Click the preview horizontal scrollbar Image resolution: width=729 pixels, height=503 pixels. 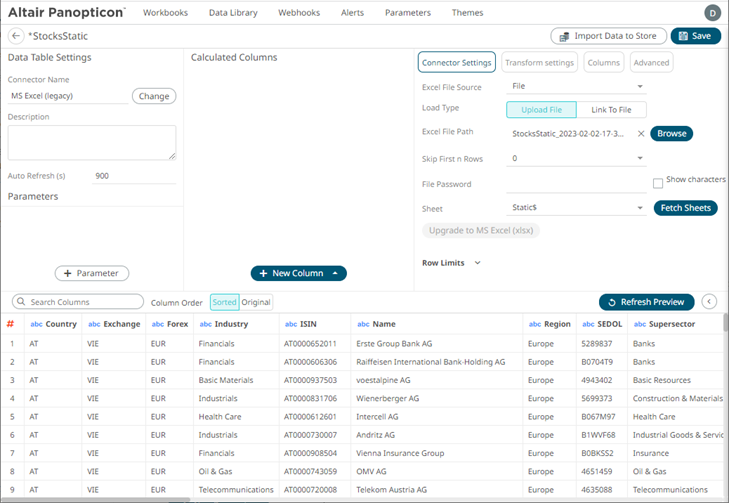point(95,500)
